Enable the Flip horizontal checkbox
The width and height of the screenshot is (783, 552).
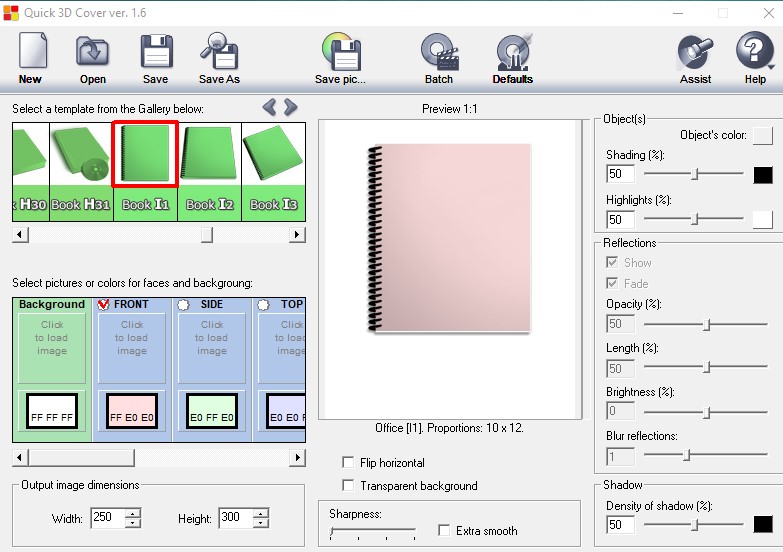[348, 463]
